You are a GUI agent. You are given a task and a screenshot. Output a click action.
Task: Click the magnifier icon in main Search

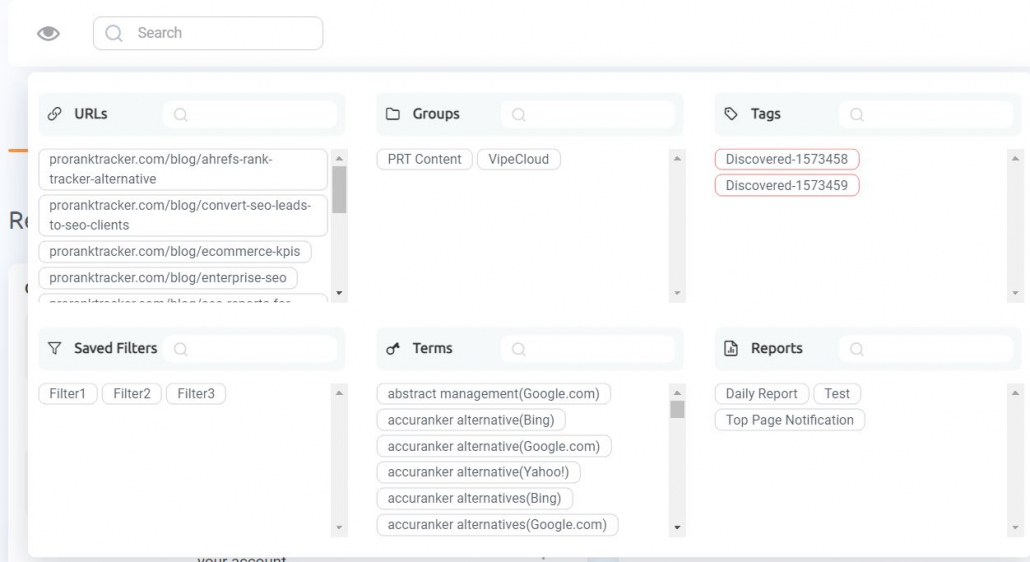click(114, 33)
